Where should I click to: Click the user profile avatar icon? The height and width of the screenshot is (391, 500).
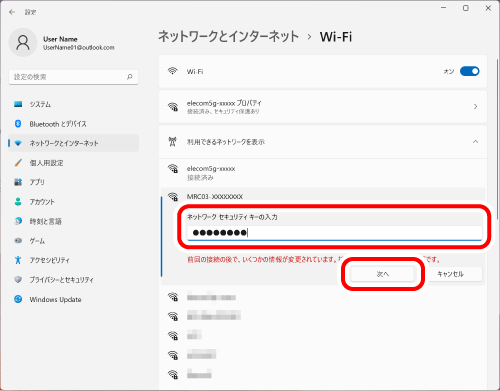[x=23, y=42]
